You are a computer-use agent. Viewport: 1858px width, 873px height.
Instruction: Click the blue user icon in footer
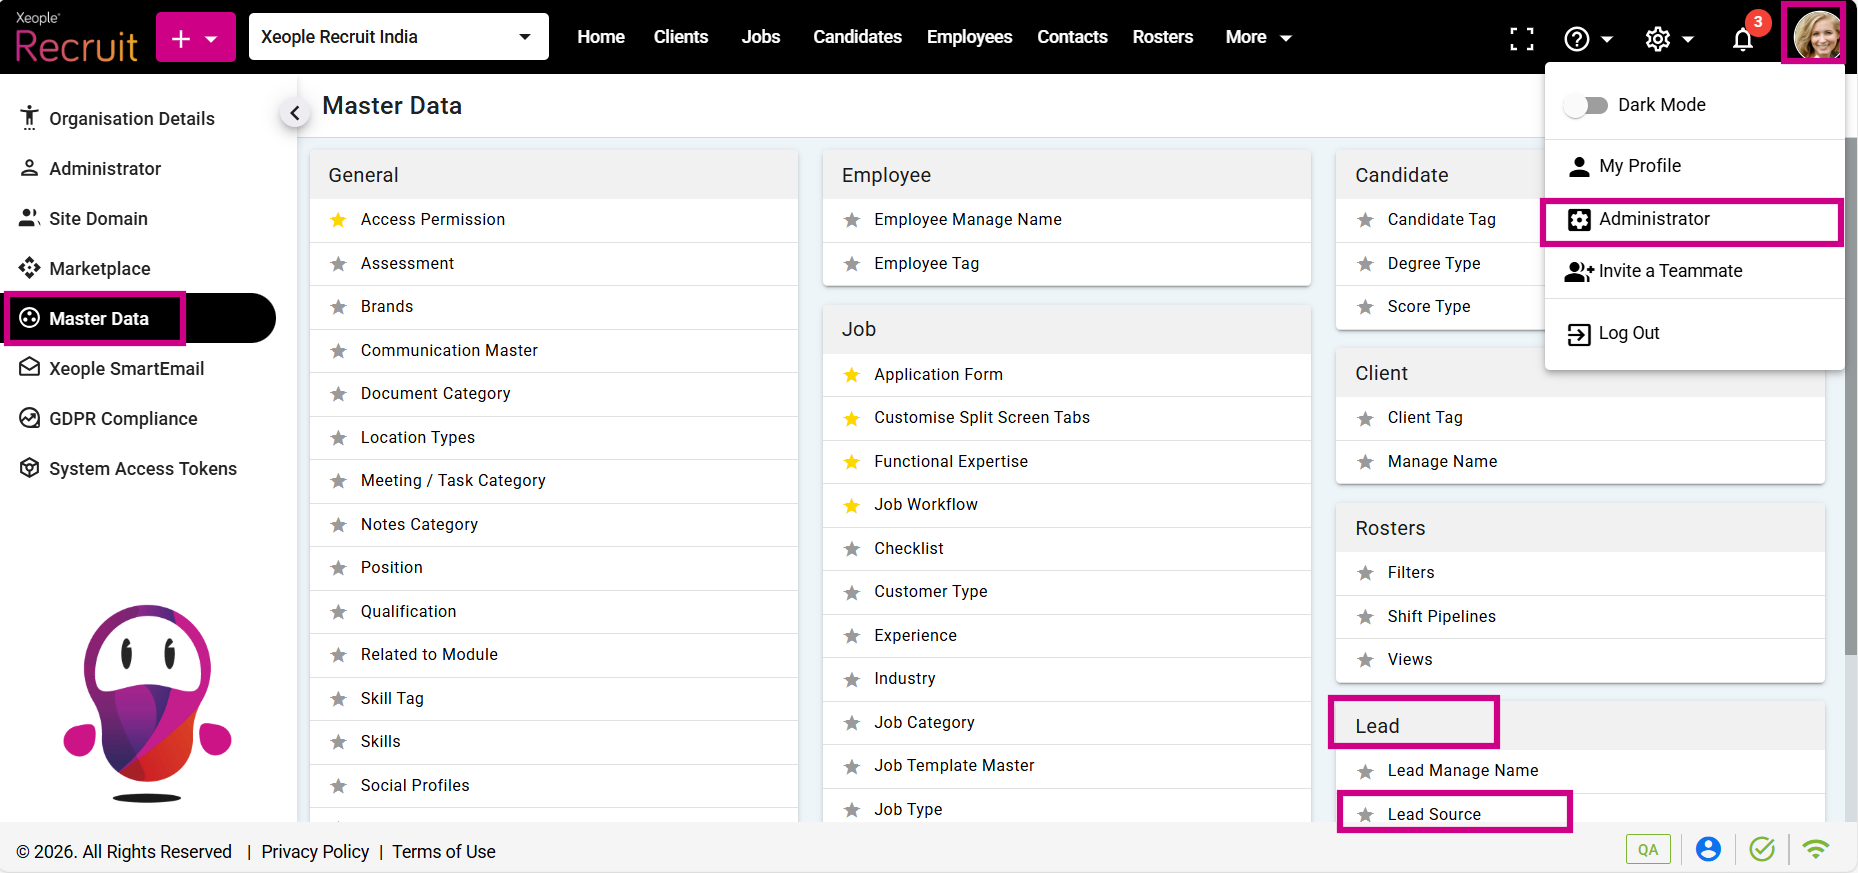tap(1708, 849)
